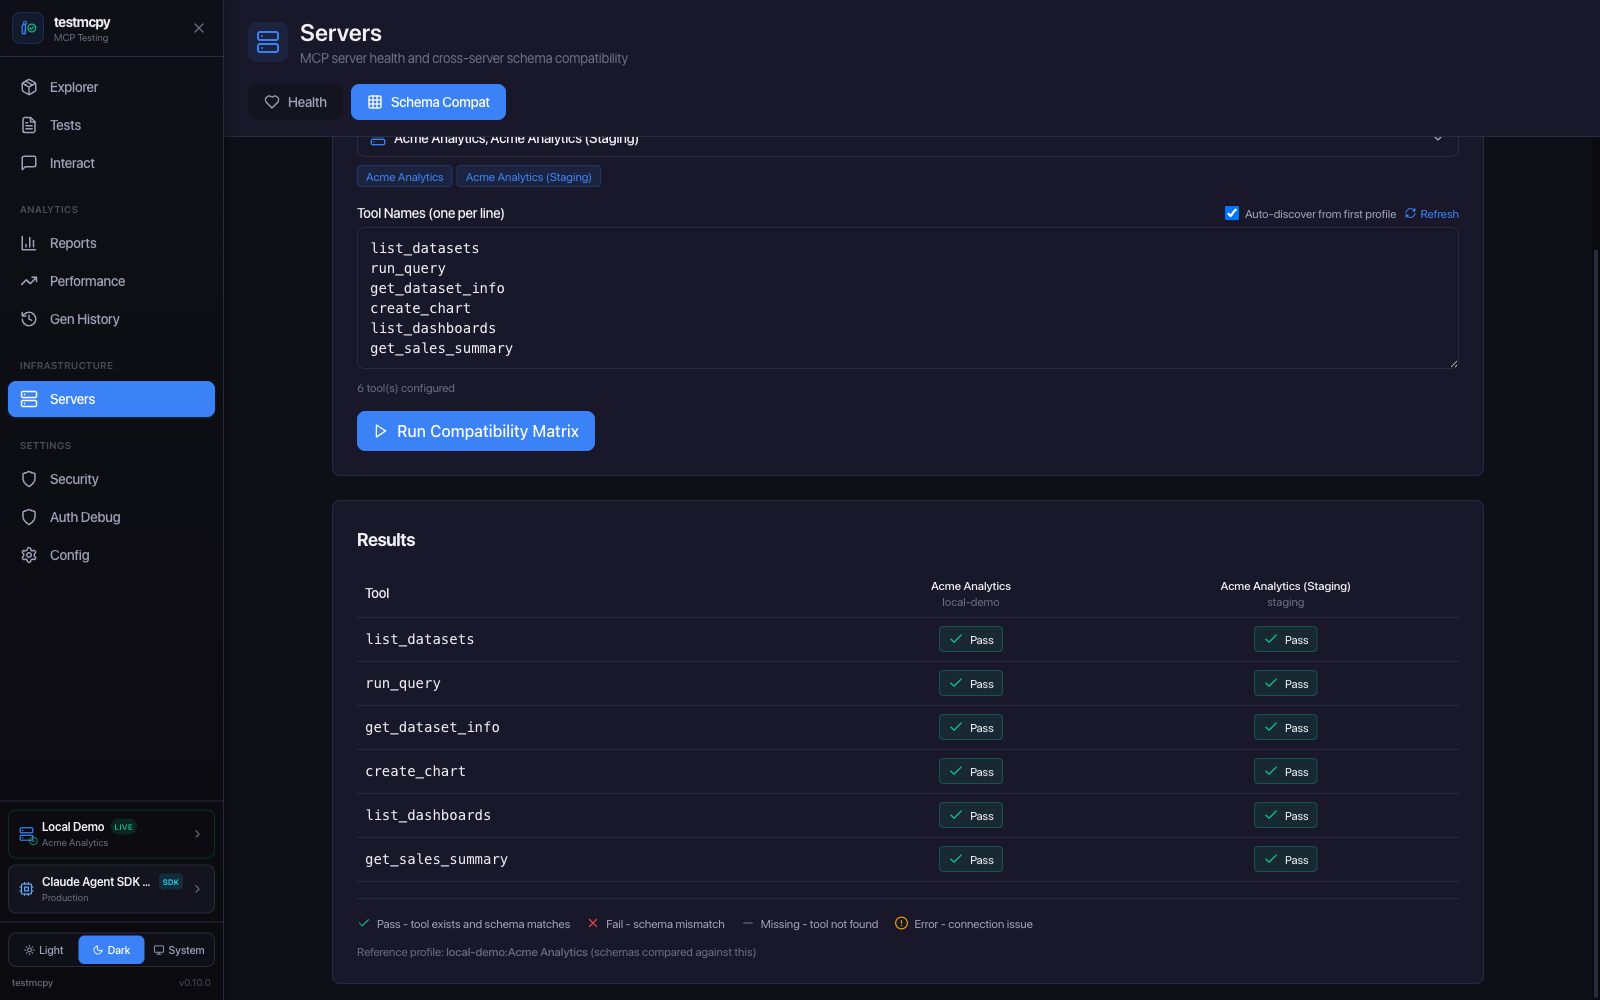Image resolution: width=1600 pixels, height=1000 pixels.
Task: Click the get_sales_summary row name in results
Action: [437, 859]
